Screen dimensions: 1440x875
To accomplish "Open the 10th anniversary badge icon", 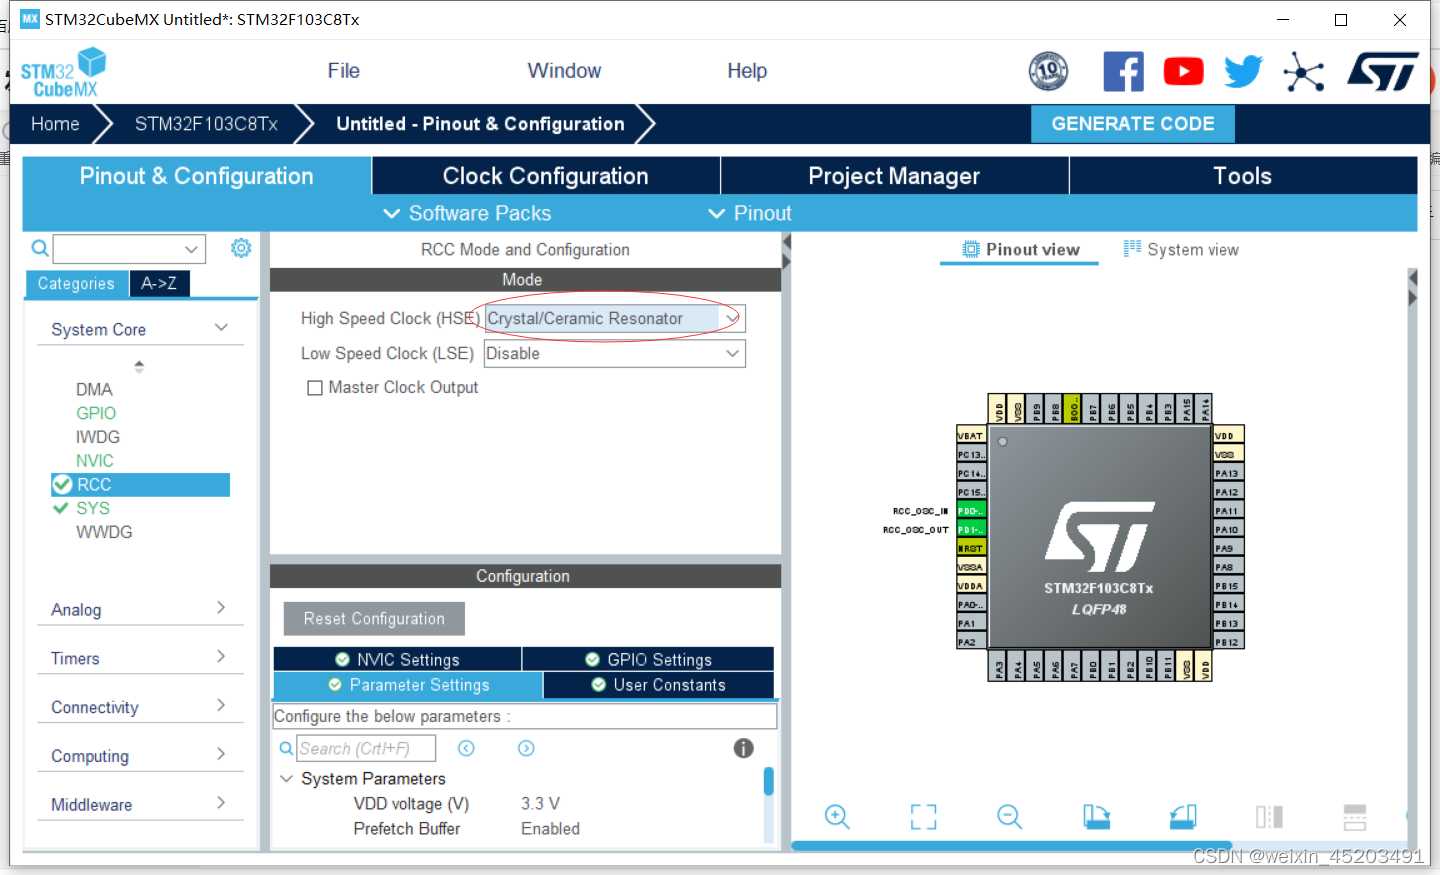I will tap(1048, 71).
